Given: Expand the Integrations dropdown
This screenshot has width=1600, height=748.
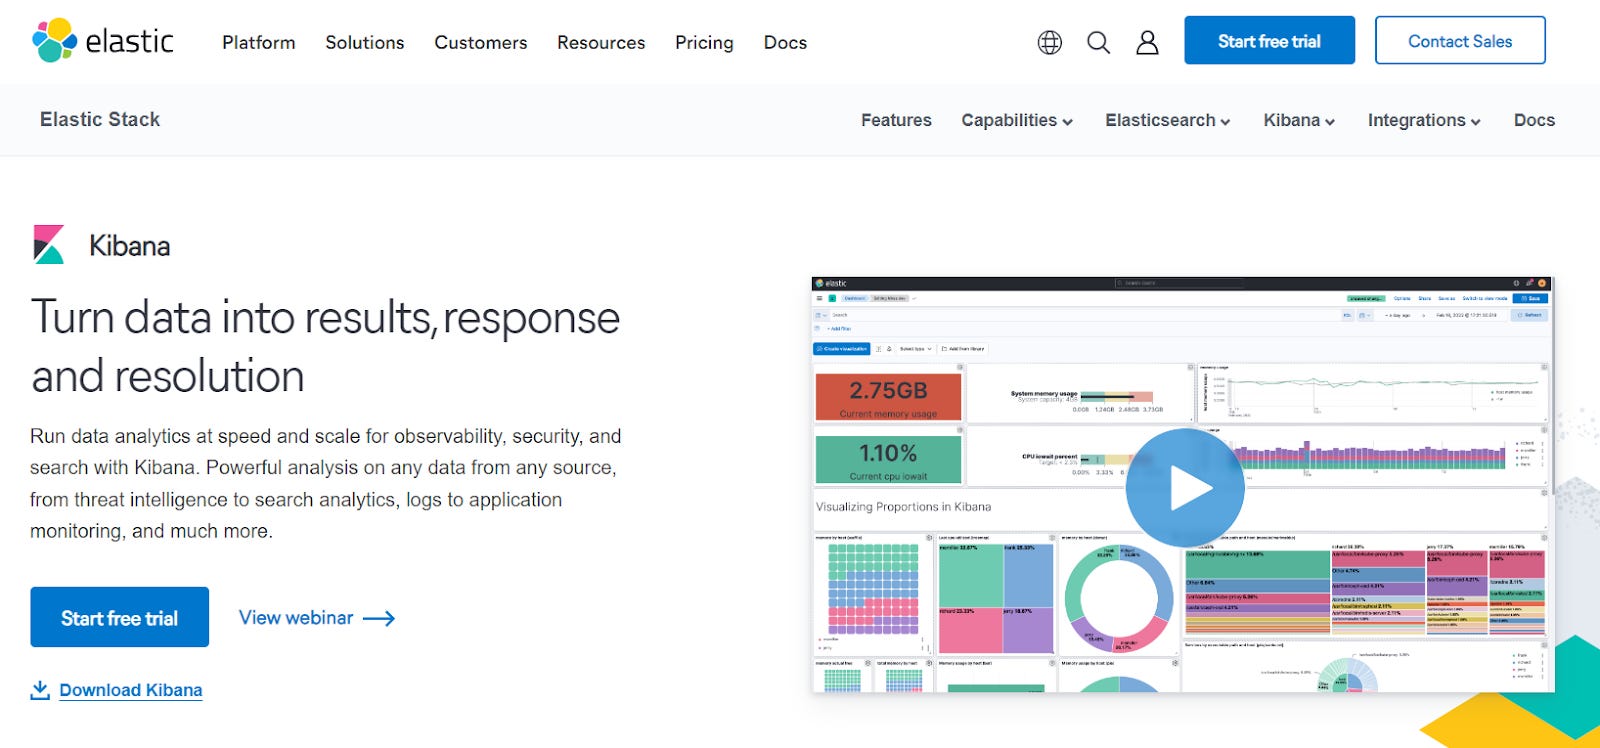Looking at the screenshot, I should 1424,120.
